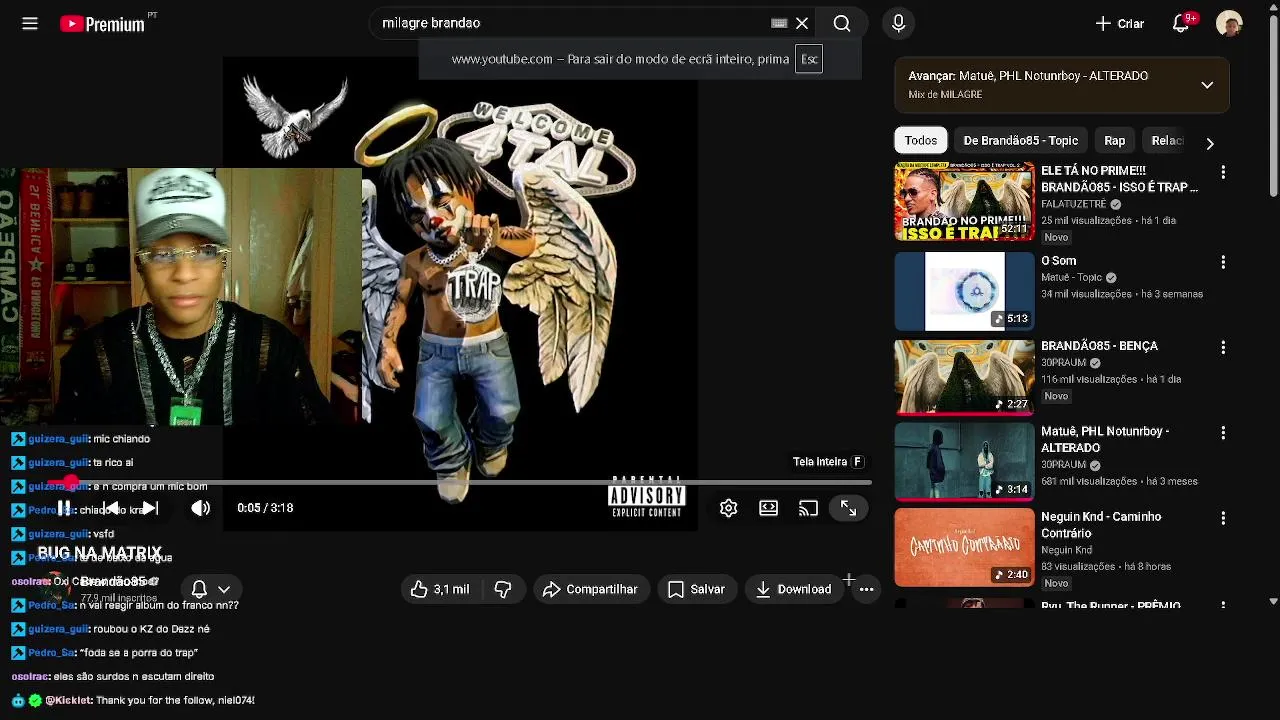The image size is (1280, 720).
Task: Open the 'Matuê - Topic' channel link
Action: 1071,278
